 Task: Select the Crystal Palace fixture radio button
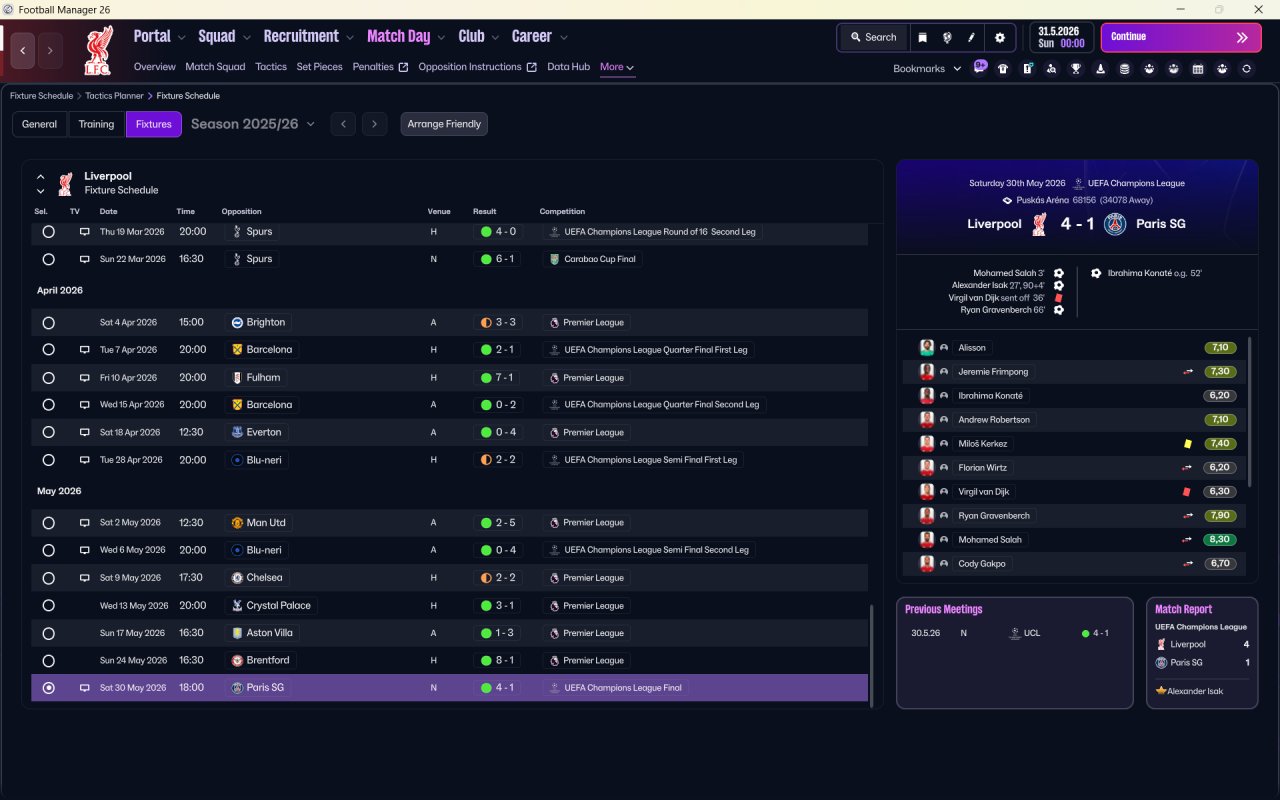(x=48, y=606)
